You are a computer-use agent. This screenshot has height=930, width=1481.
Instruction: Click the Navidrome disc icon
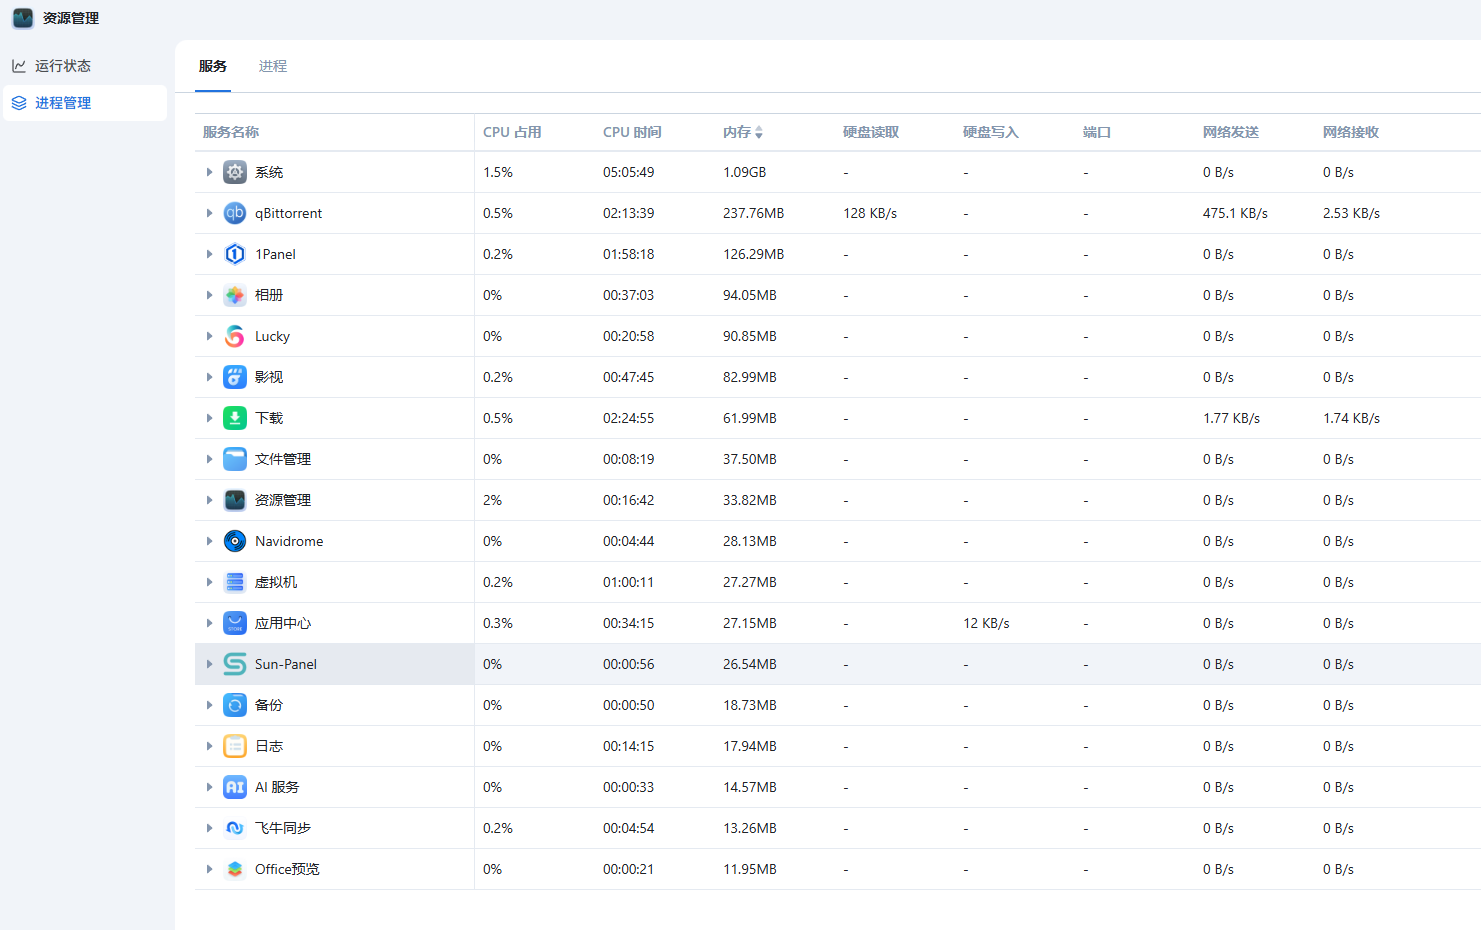(x=235, y=541)
